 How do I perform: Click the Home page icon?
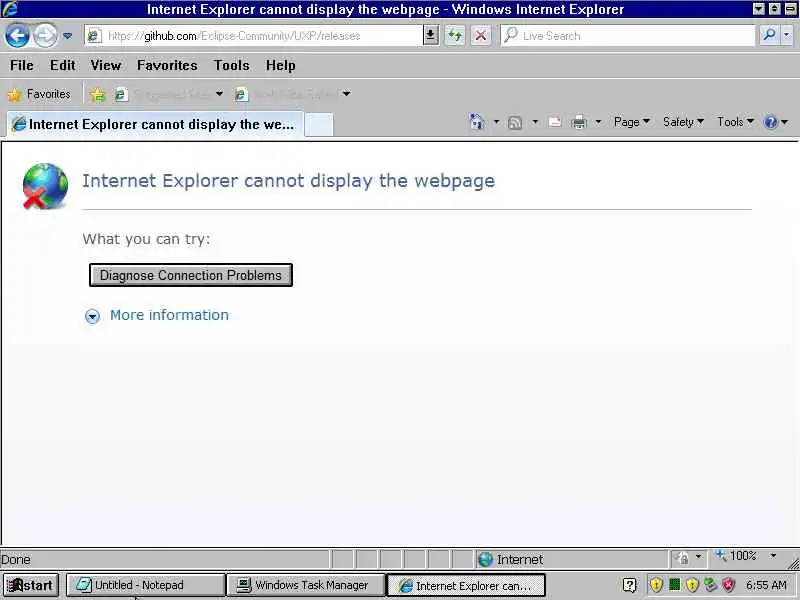tap(477, 122)
